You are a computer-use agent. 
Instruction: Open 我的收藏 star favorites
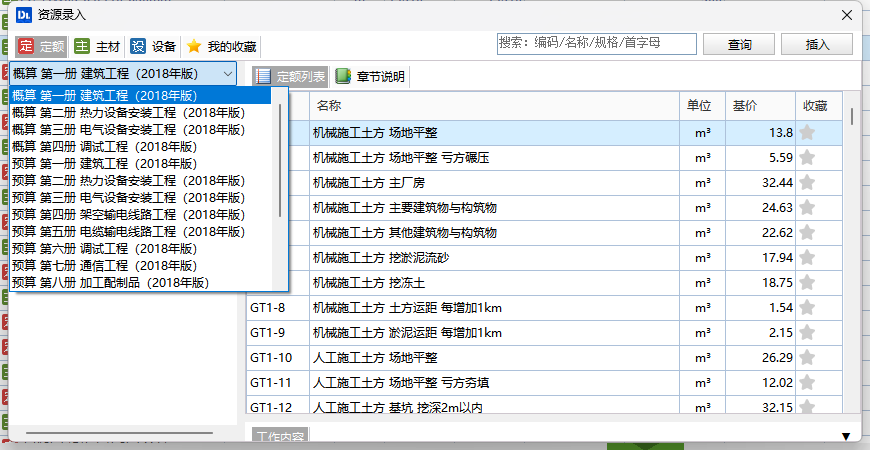coord(221,46)
